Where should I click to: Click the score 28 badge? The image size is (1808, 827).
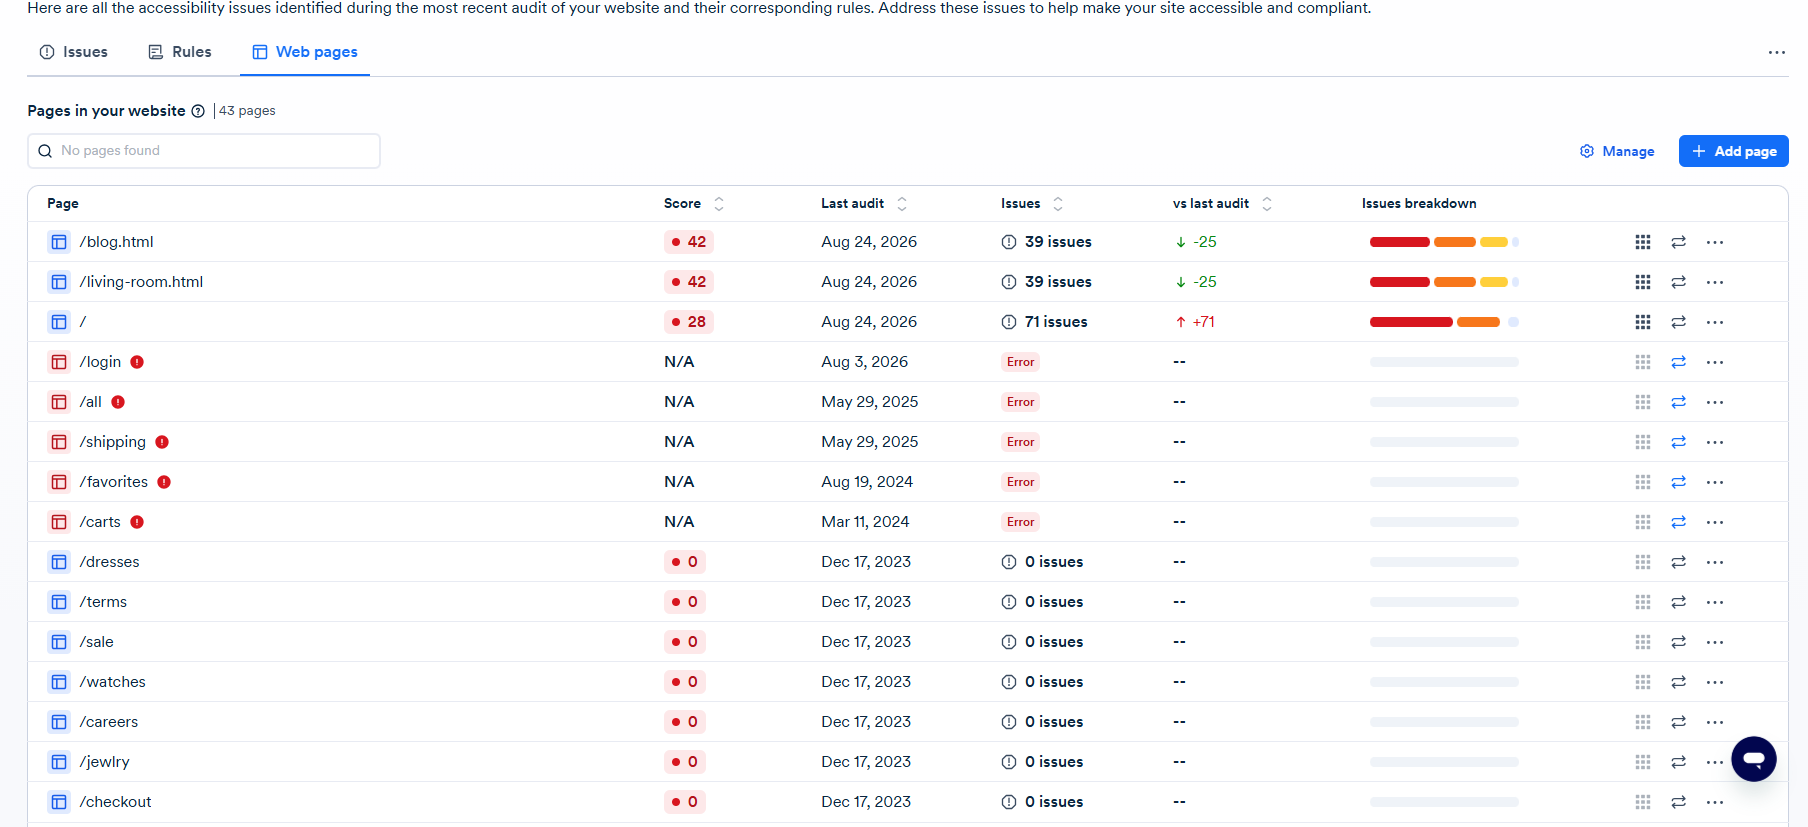(x=689, y=322)
